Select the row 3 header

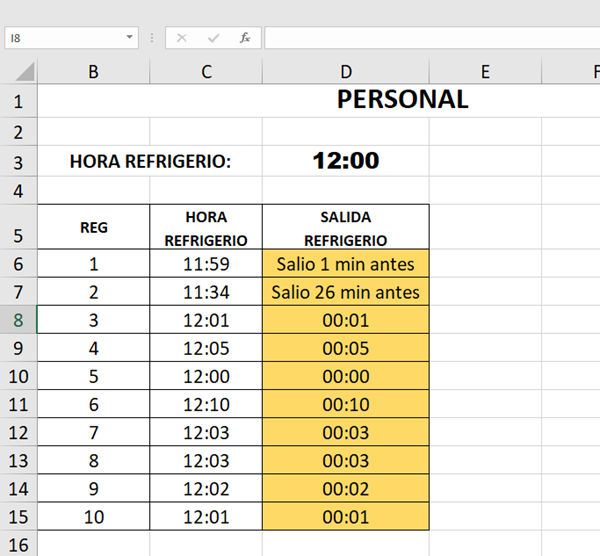19,161
